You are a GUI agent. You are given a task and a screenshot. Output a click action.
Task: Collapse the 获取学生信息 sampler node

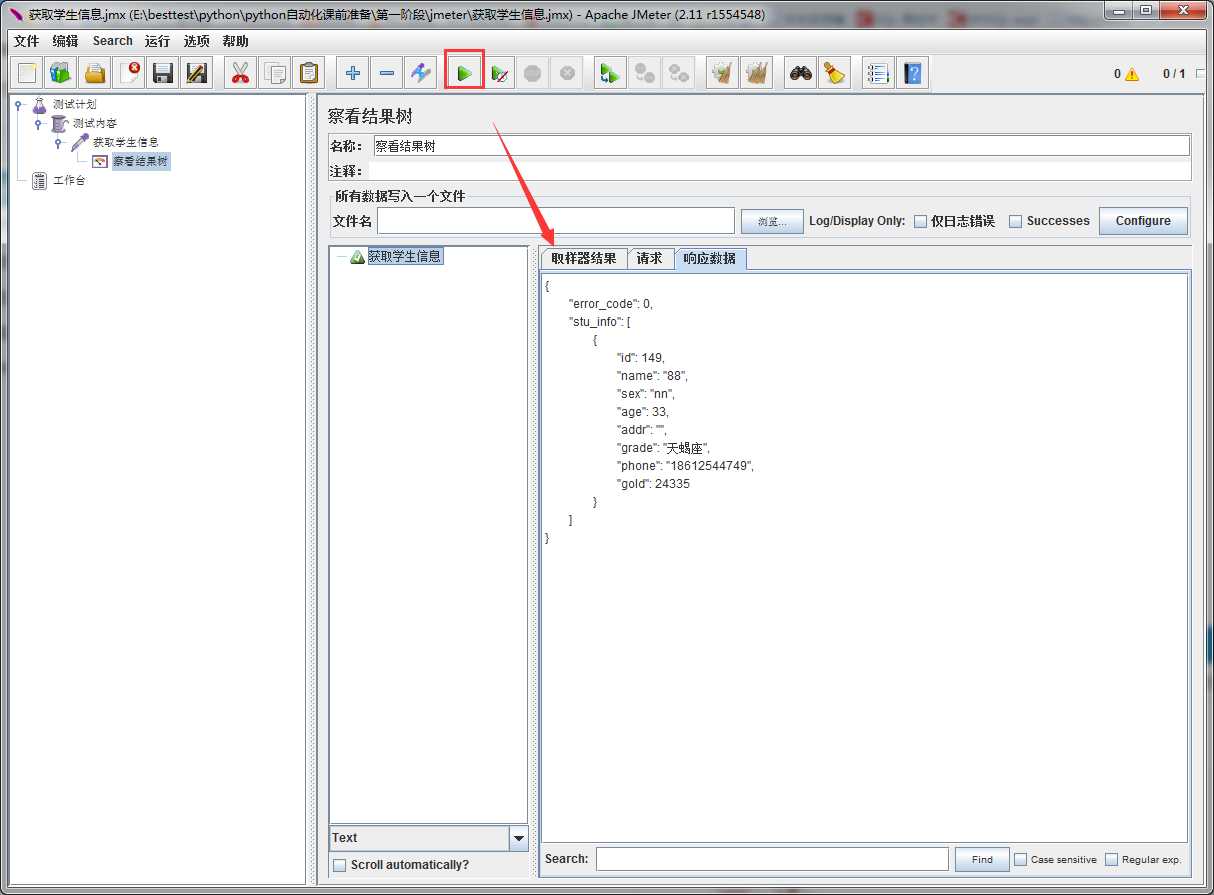coord(58,143)
